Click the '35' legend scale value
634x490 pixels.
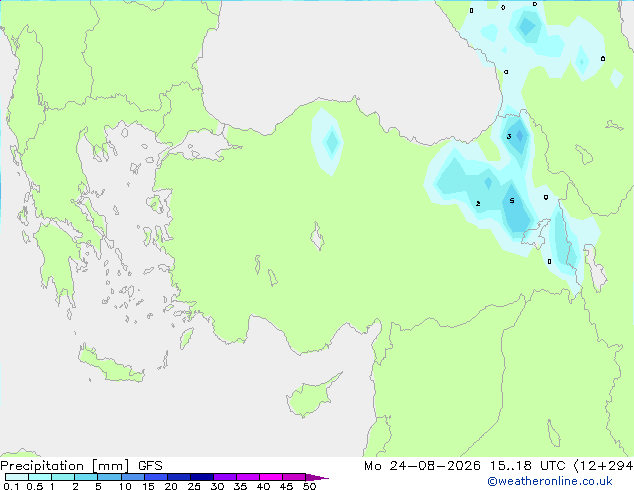(x=240, y=486)
